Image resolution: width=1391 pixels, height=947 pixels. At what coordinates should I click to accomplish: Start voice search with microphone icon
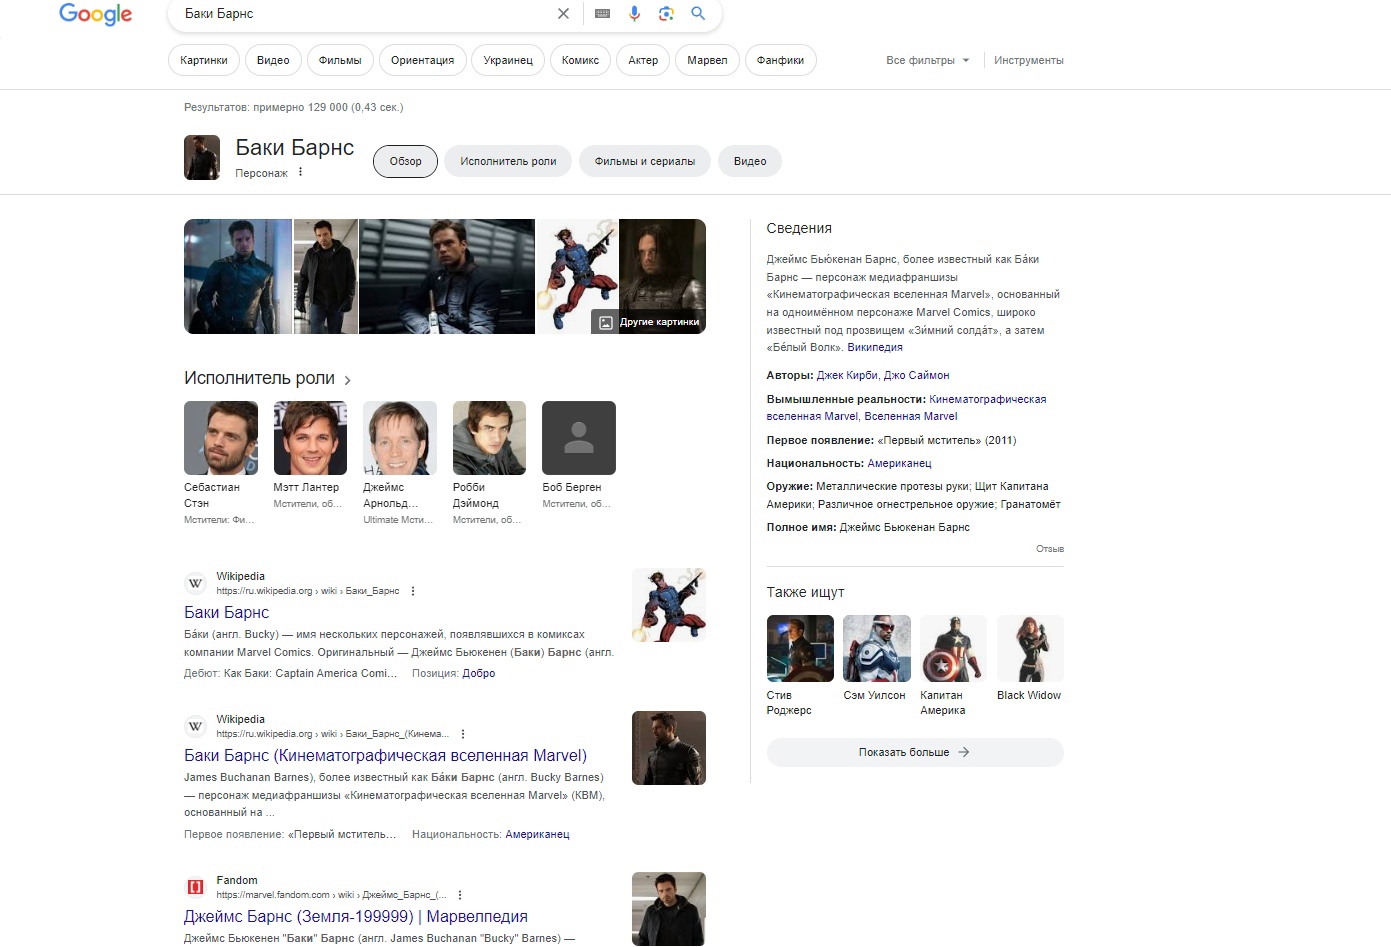tap(634, 14)
